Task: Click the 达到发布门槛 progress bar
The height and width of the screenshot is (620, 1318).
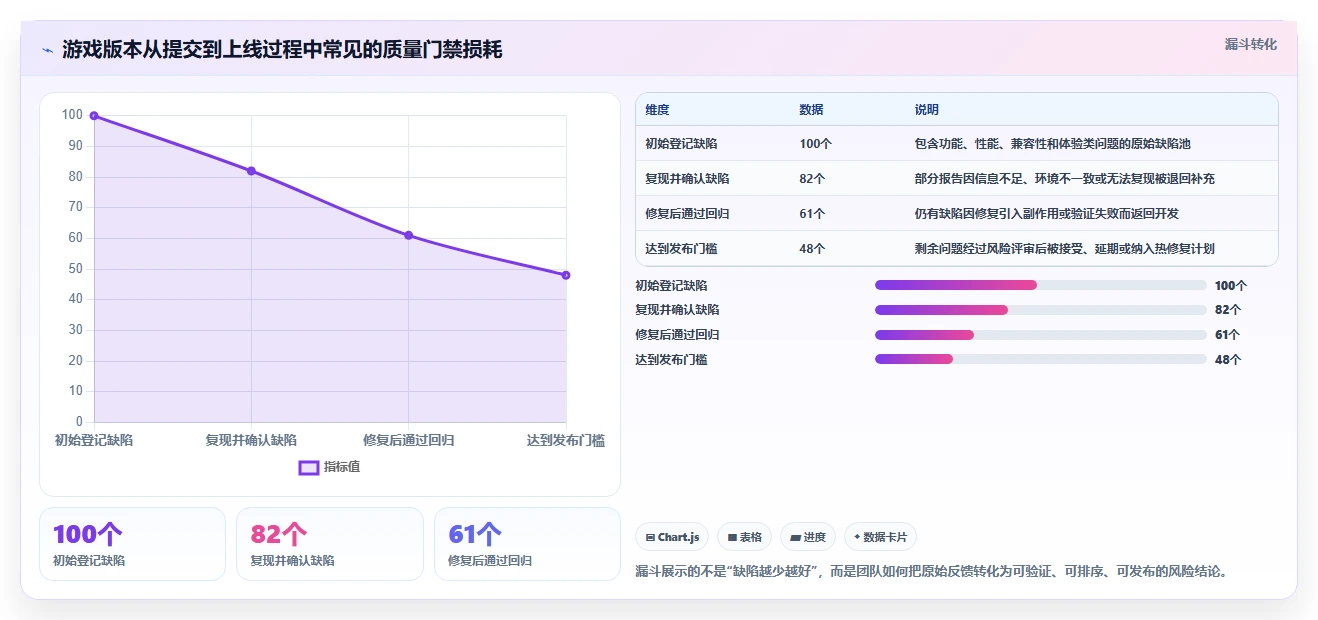Action: [1041, 359]
